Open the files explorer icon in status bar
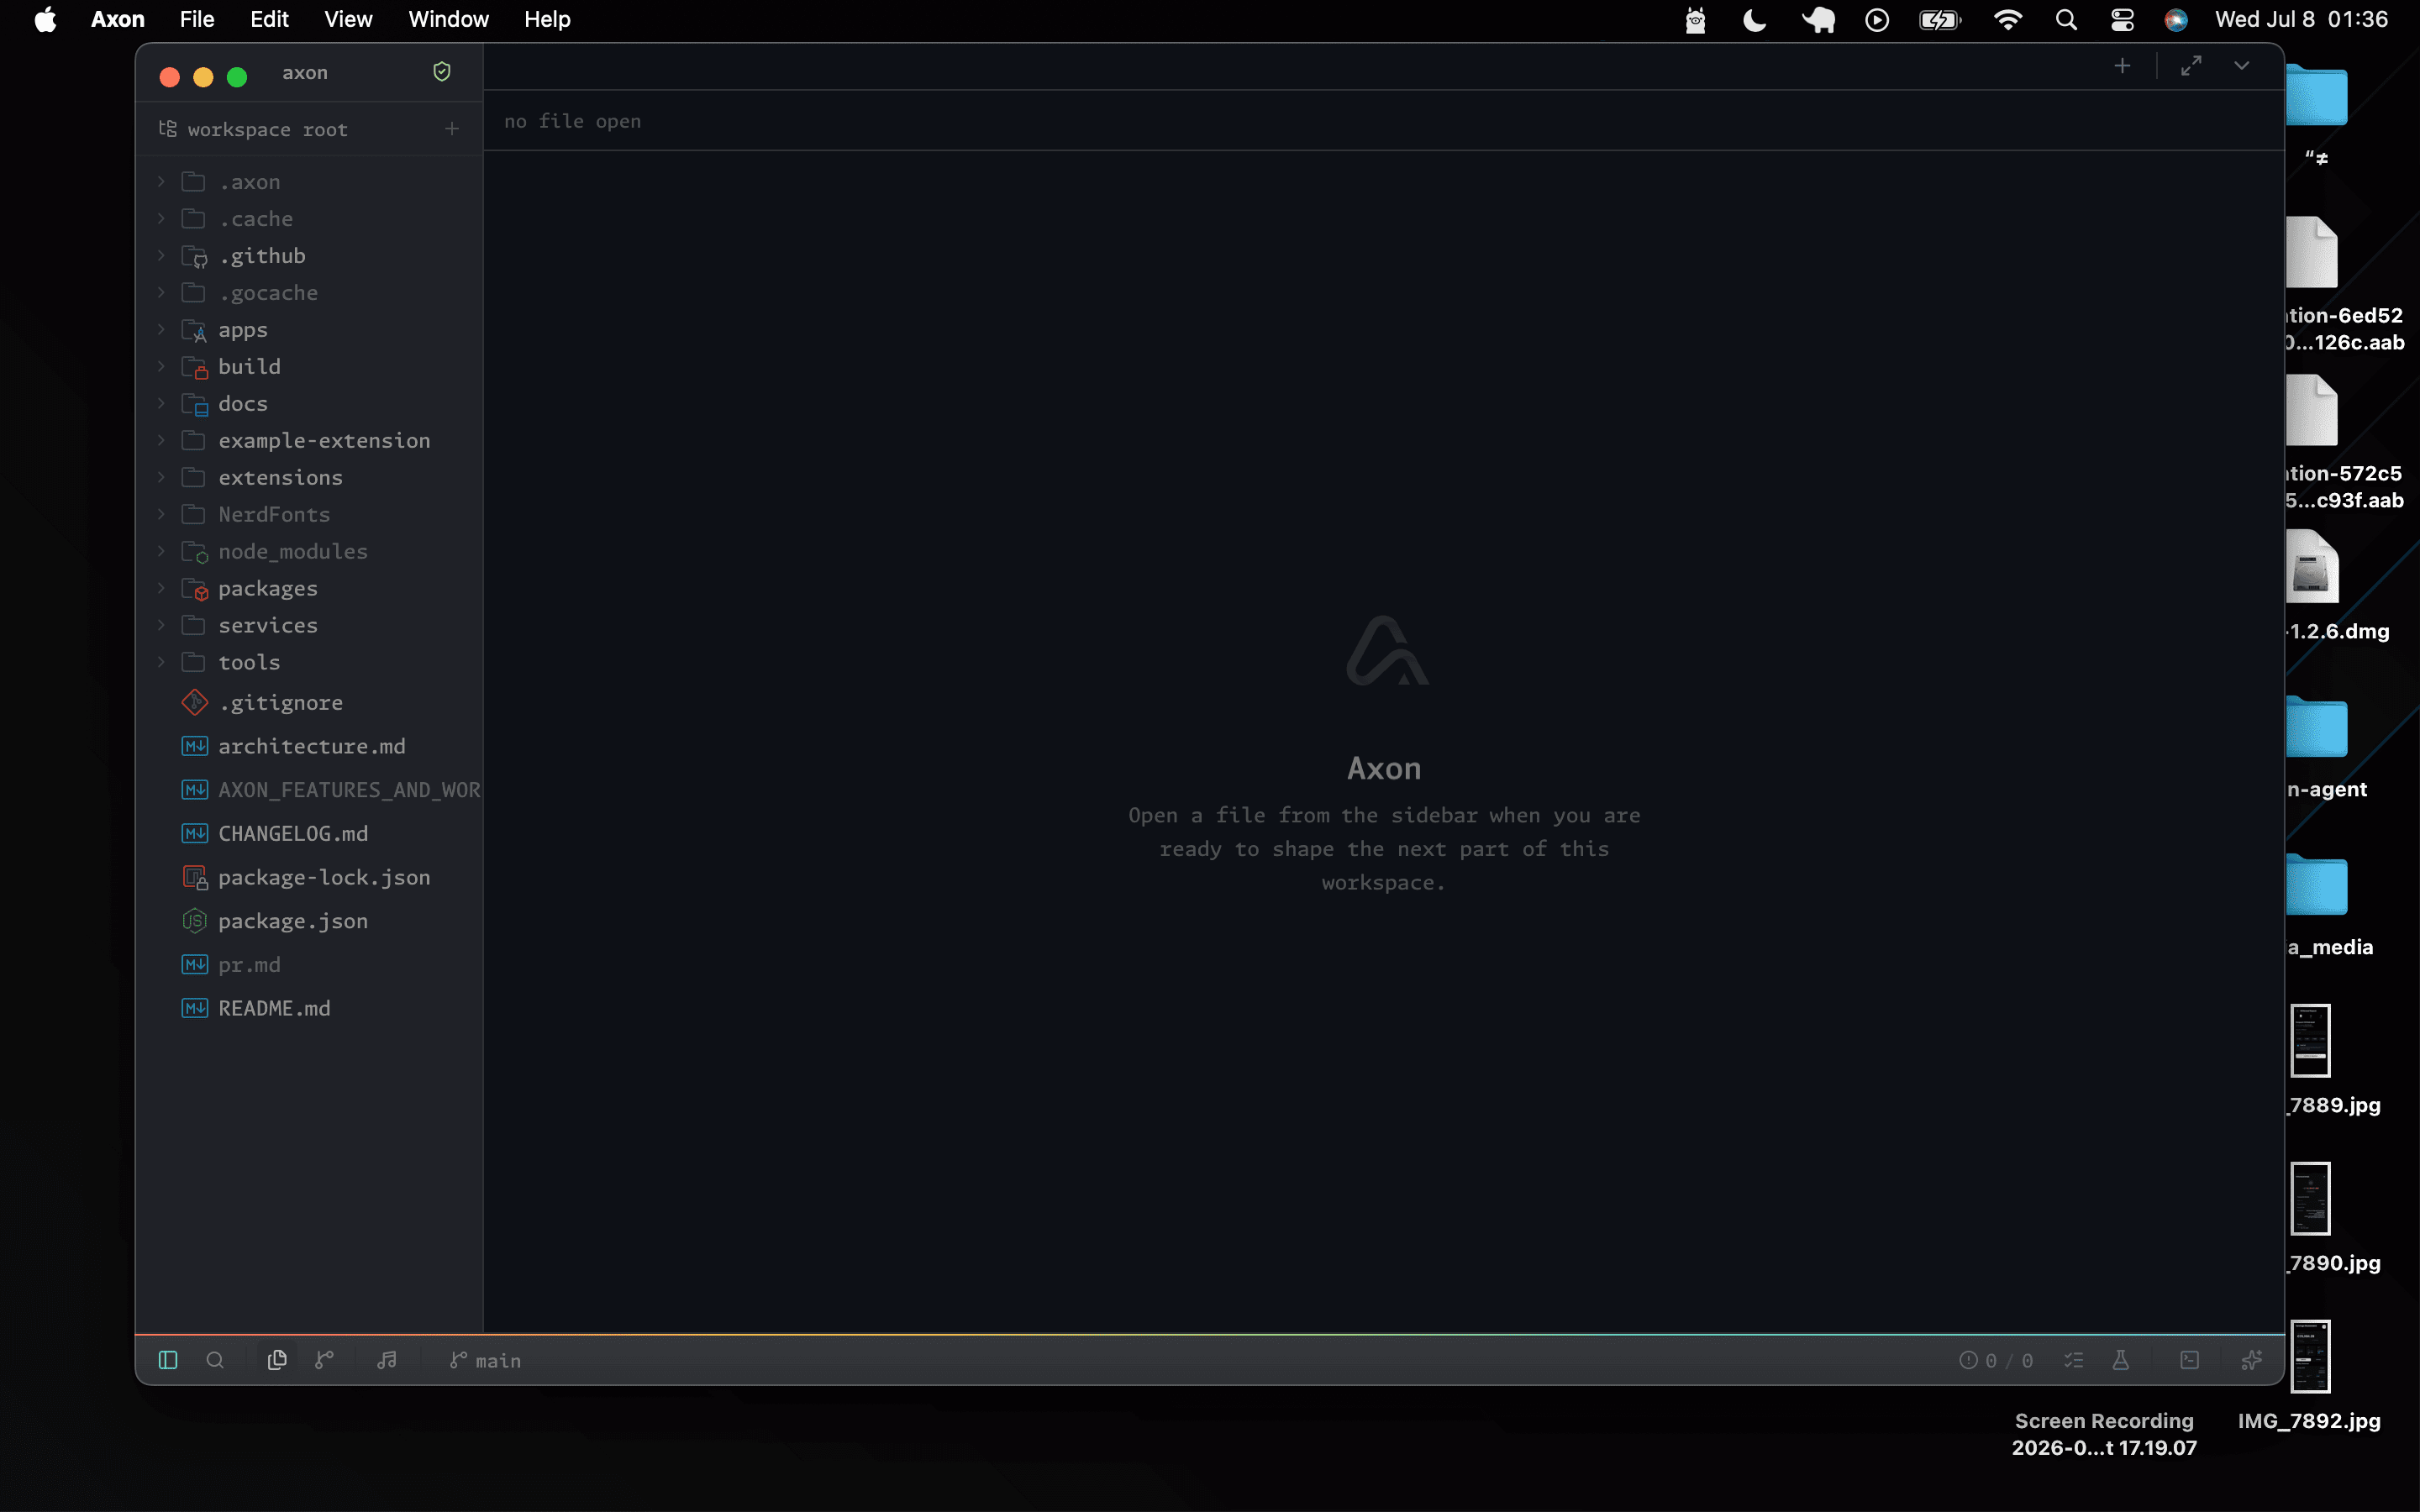Screen dimensions: 2420x1512 (x=277, y=1360)
